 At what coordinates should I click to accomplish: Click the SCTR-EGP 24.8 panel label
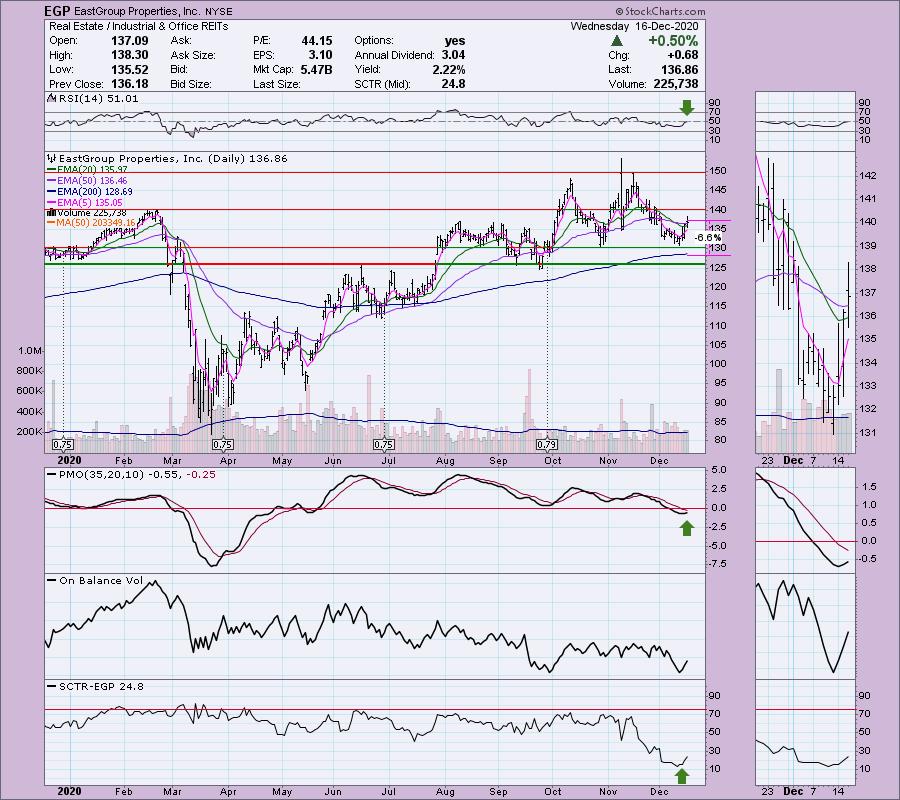pos(101,686)
